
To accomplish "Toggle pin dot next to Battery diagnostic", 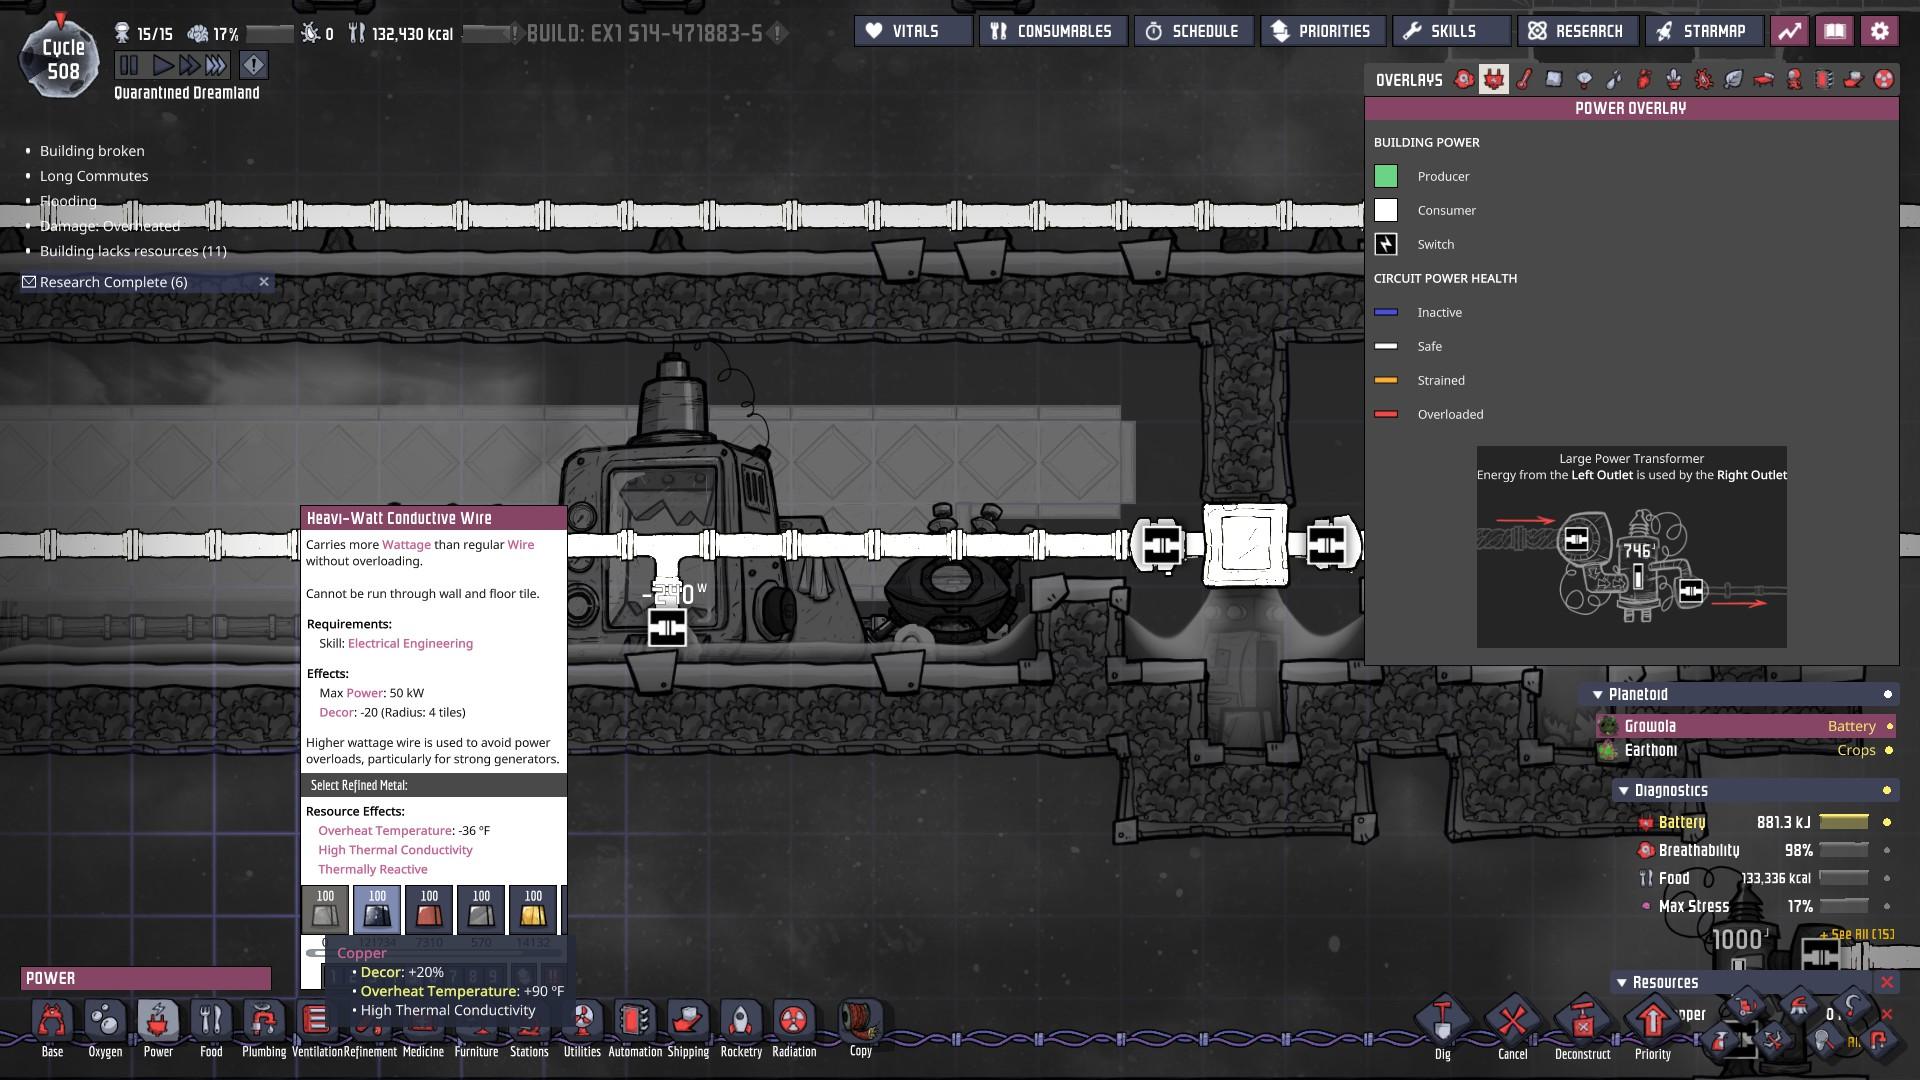I will [x=1887, y=822].
